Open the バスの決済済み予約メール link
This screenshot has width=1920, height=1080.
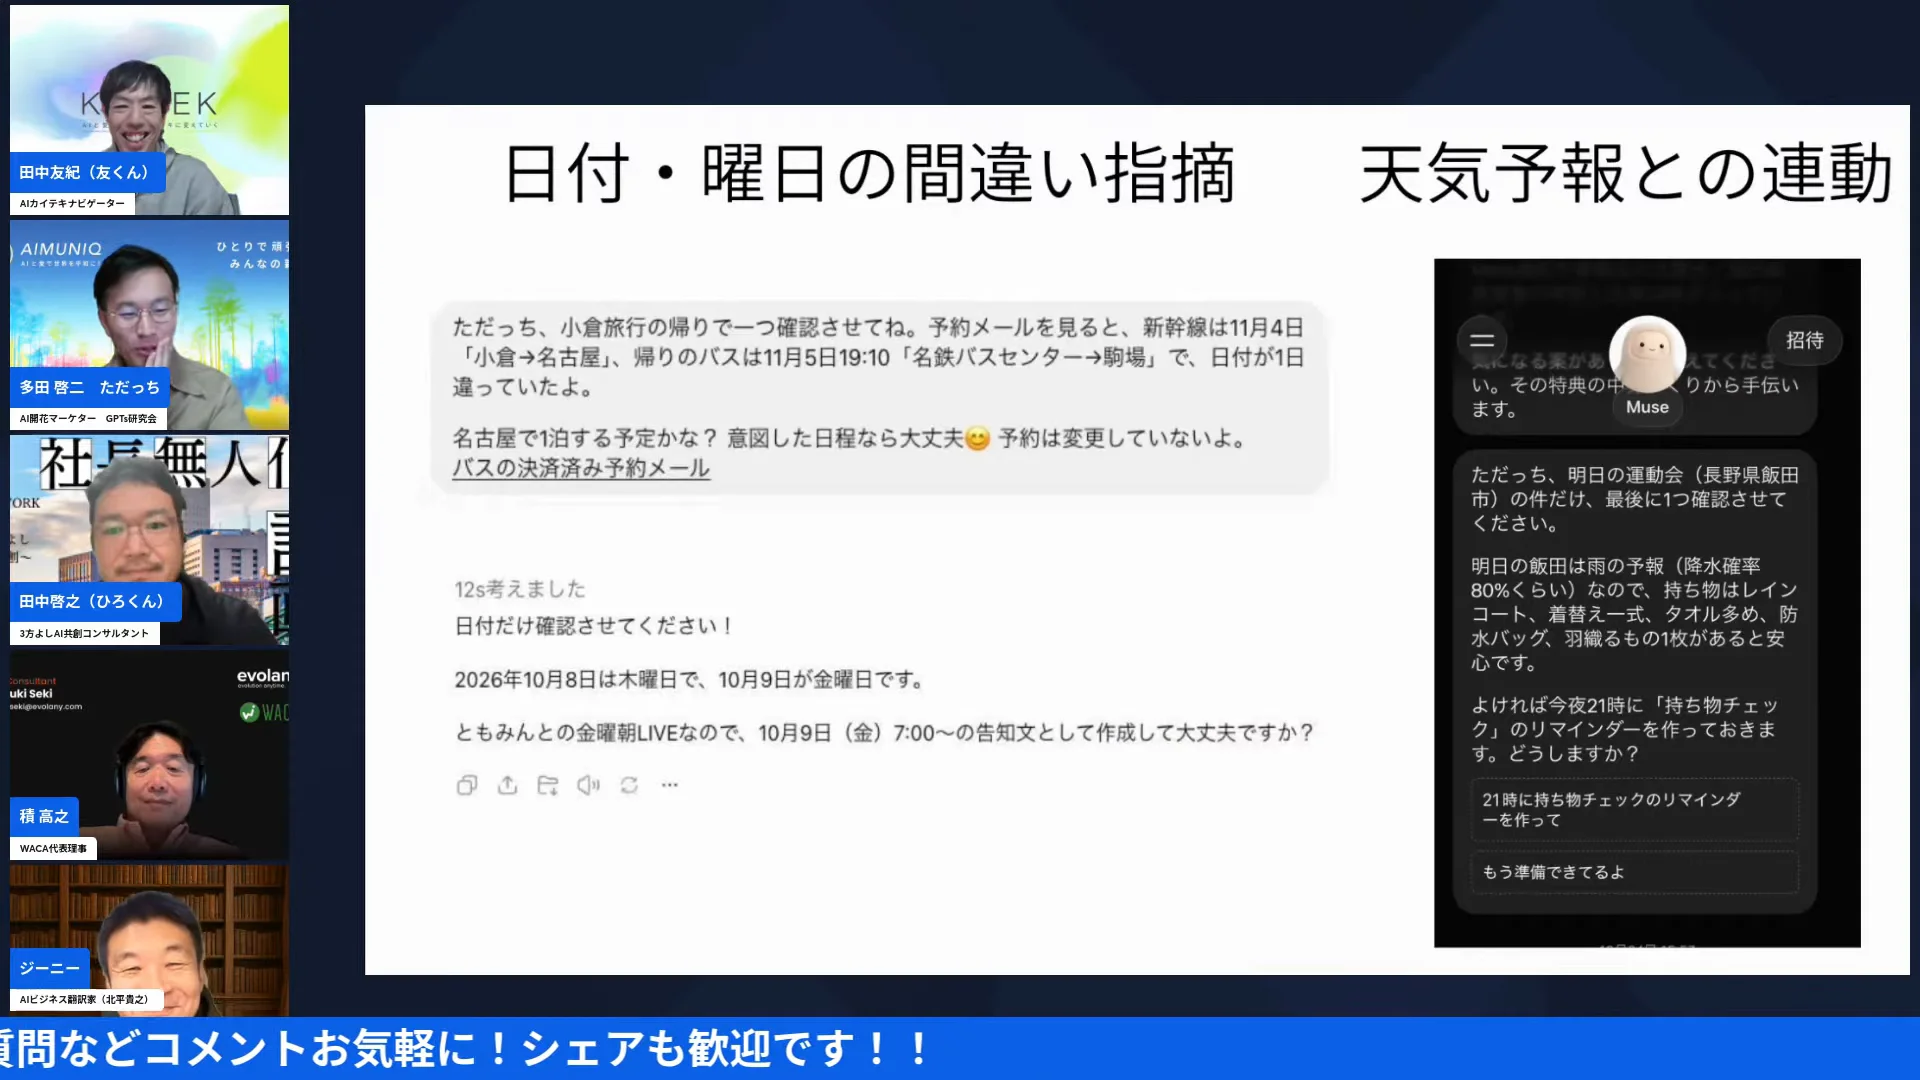(x=581, y=468)
